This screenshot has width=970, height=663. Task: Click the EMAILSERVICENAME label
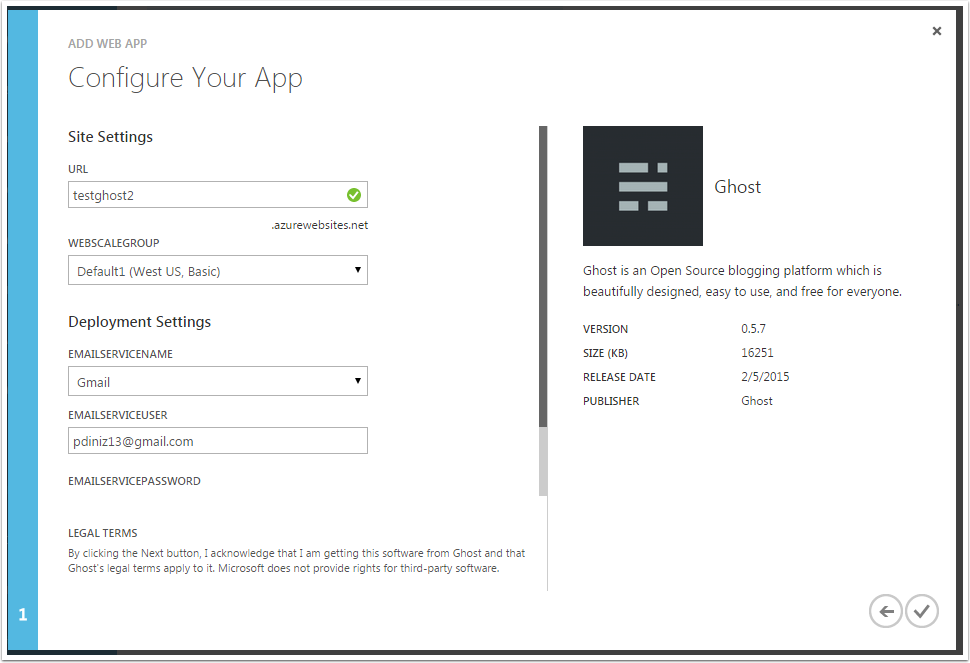(x=121, y=354)
